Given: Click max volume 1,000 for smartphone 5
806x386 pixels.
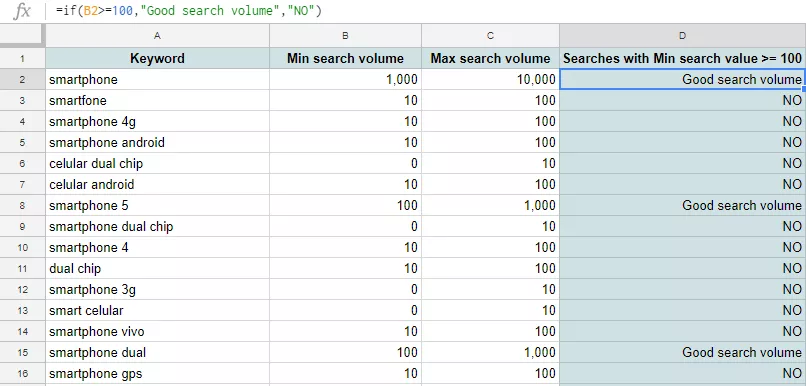Looking at the screenshot, I should coord(490,206).
